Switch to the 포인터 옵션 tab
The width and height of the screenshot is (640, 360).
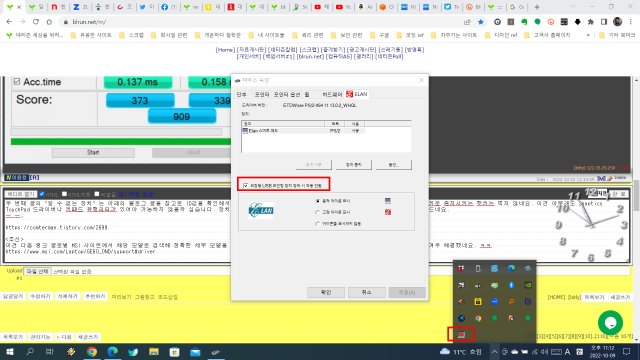coord(287,94)
